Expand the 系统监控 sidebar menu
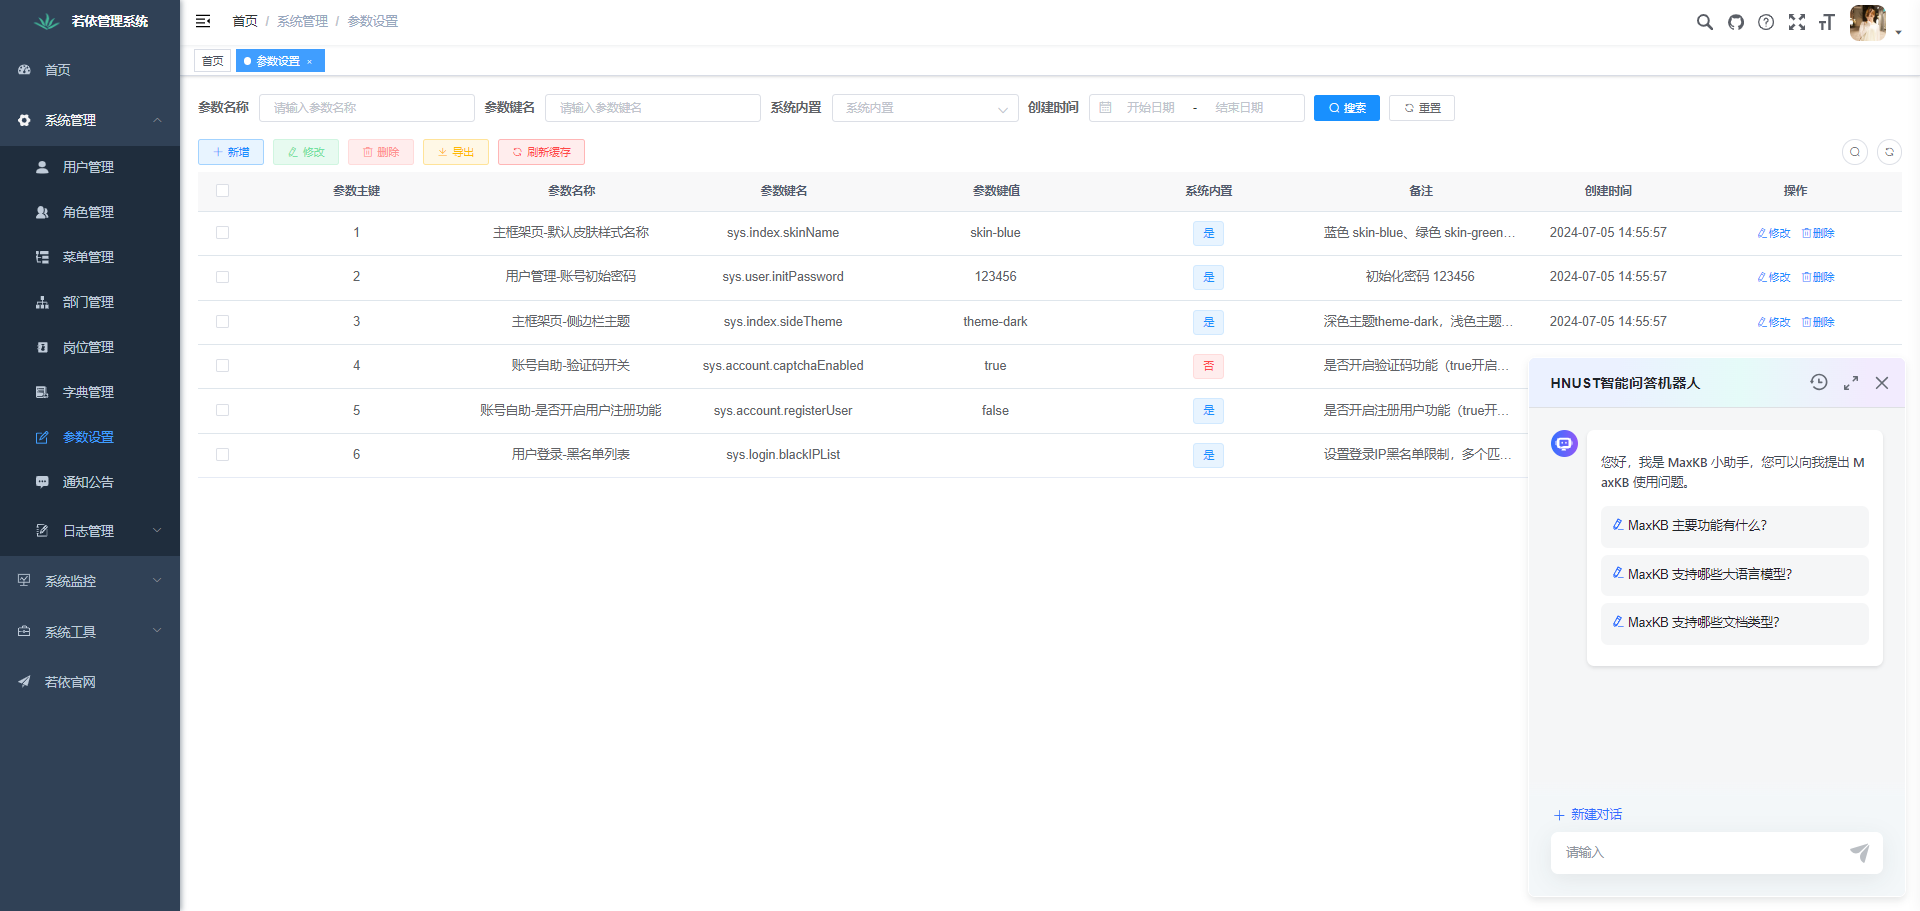 pos(90,581)
